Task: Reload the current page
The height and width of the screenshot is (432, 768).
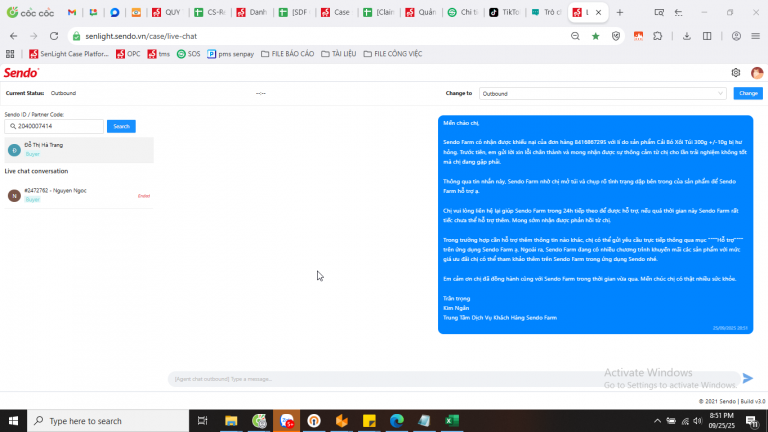Action: [54, 36]
